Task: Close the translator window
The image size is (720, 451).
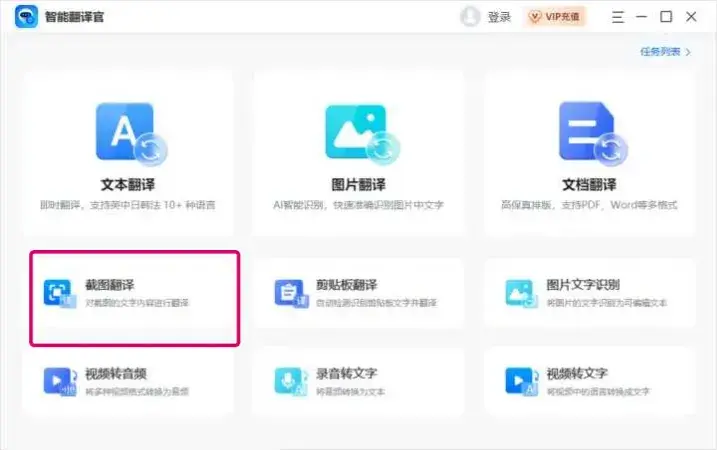Action: click(x=691, y=17)
